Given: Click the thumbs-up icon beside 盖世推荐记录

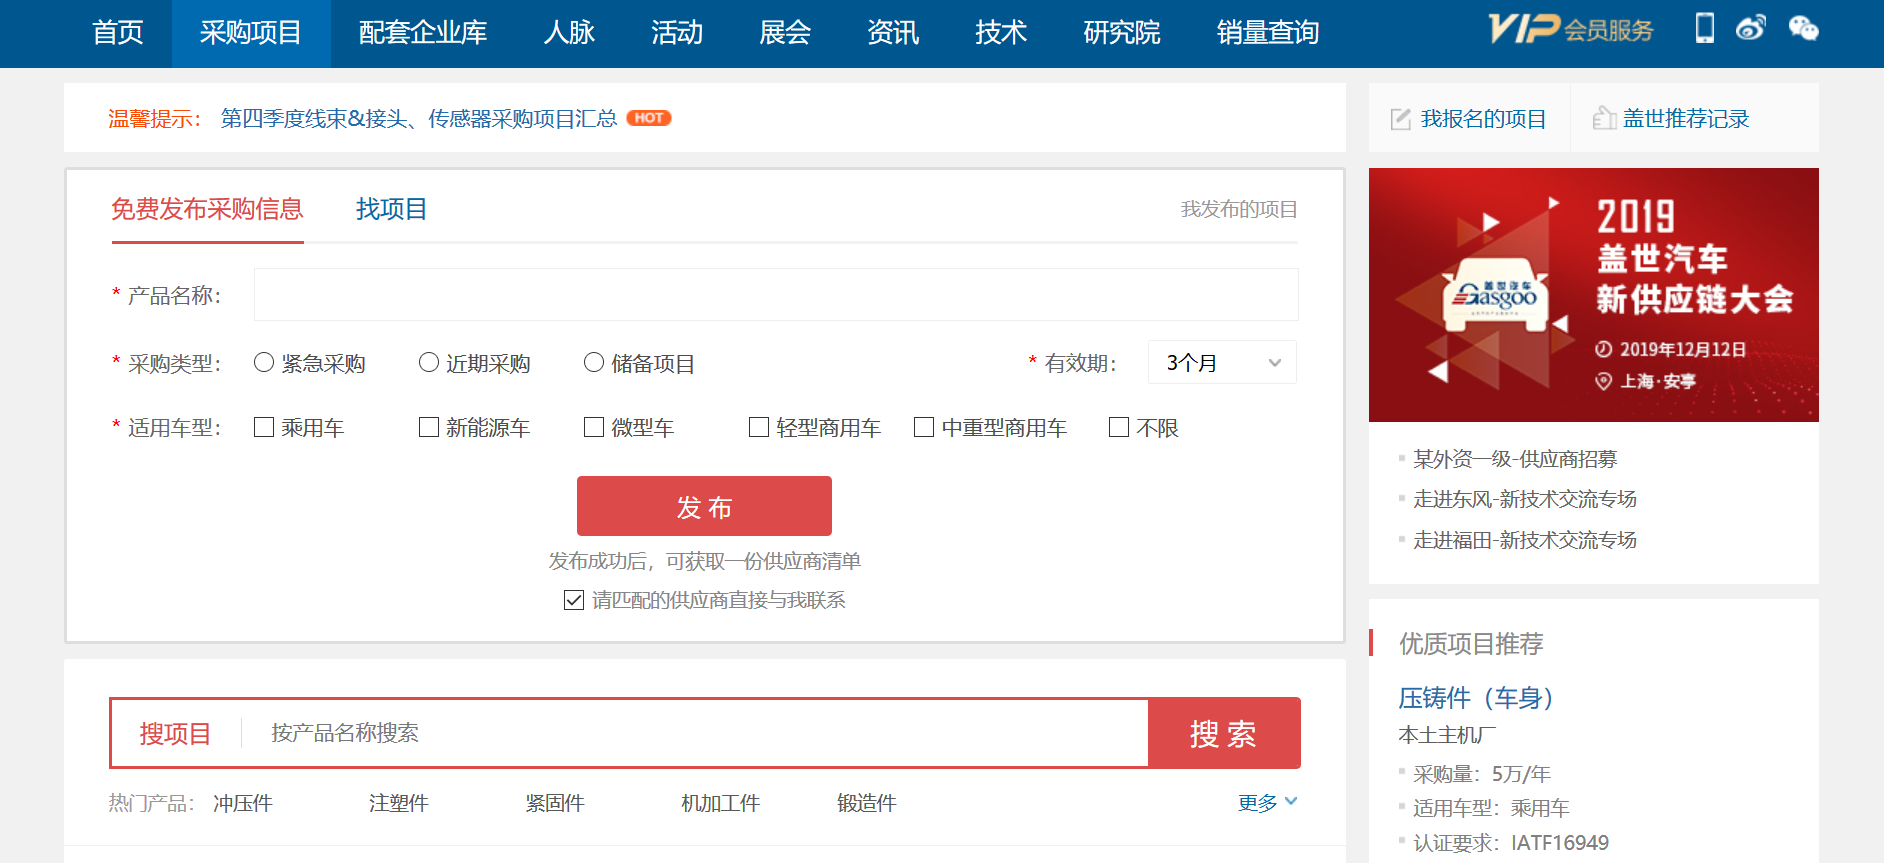Looking at the screenshot, I should point(1604,118).
